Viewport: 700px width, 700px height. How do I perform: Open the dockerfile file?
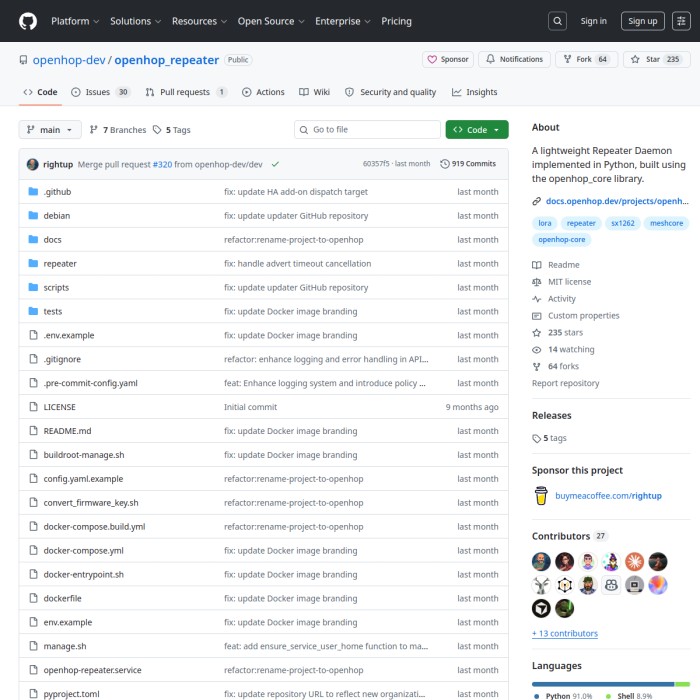coord(62,599)
